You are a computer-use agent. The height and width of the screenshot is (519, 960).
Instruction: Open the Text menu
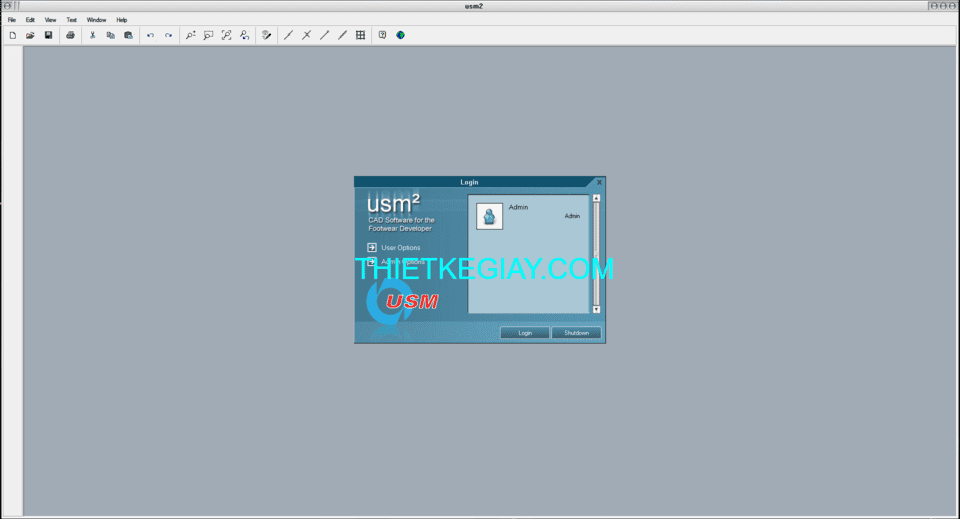coord(72,20)
